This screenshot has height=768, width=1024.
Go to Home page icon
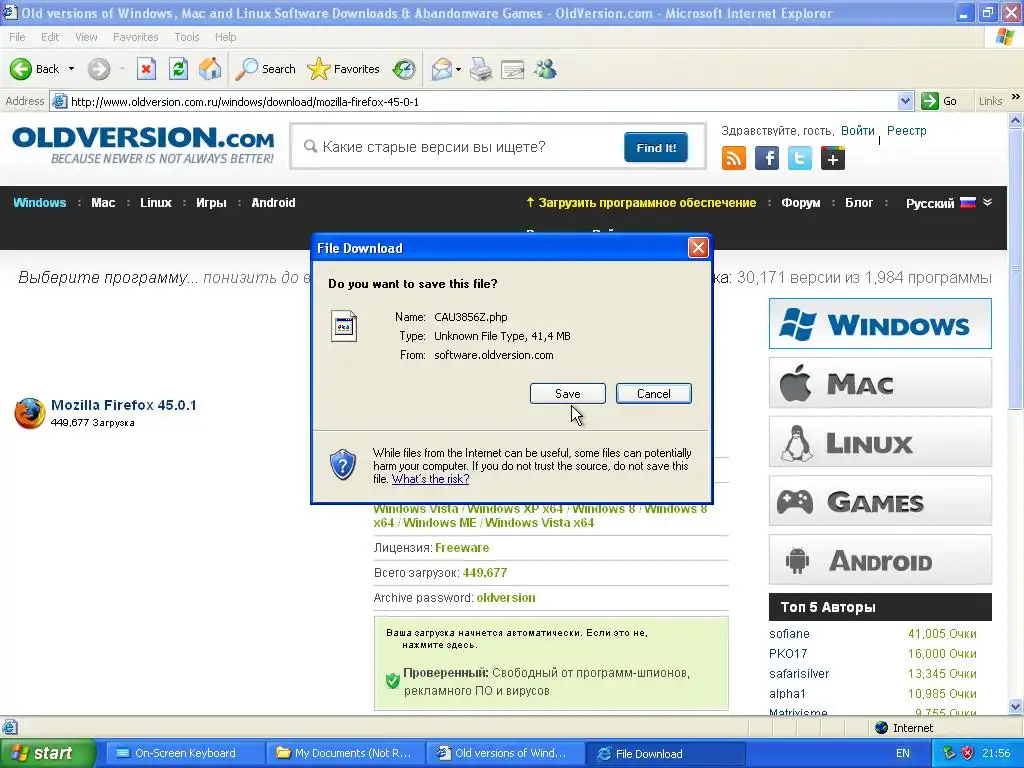point(210,69)
